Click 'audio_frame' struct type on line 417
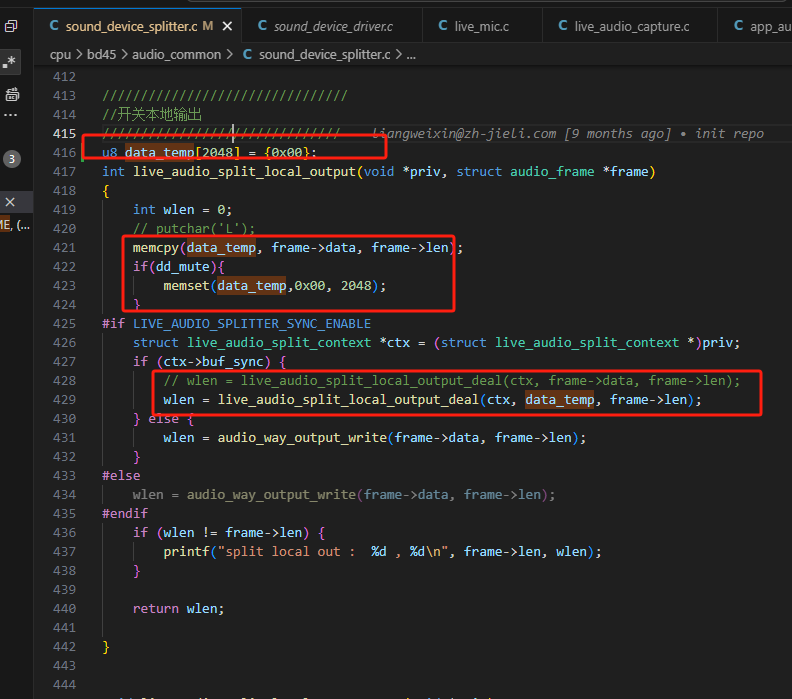Image resolution: width=792 pixels, height=699 pixels. [552, 172]
